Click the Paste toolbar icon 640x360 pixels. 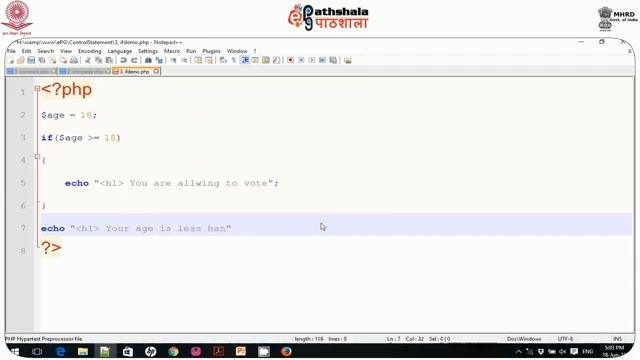point(109,60)
